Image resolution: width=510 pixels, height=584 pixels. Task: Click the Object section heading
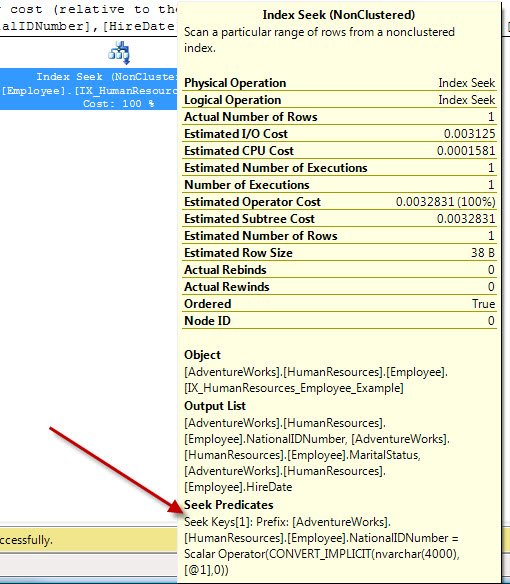202,355
